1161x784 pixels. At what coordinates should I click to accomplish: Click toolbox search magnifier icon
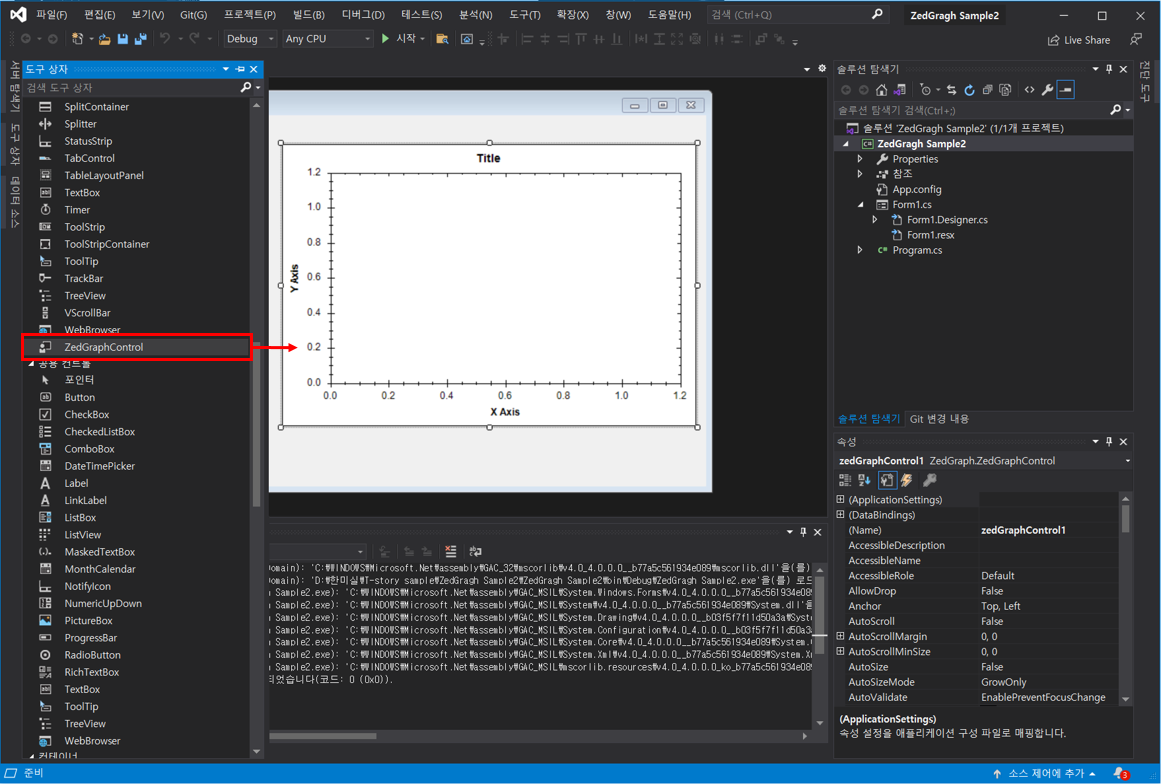click(246, 87)
